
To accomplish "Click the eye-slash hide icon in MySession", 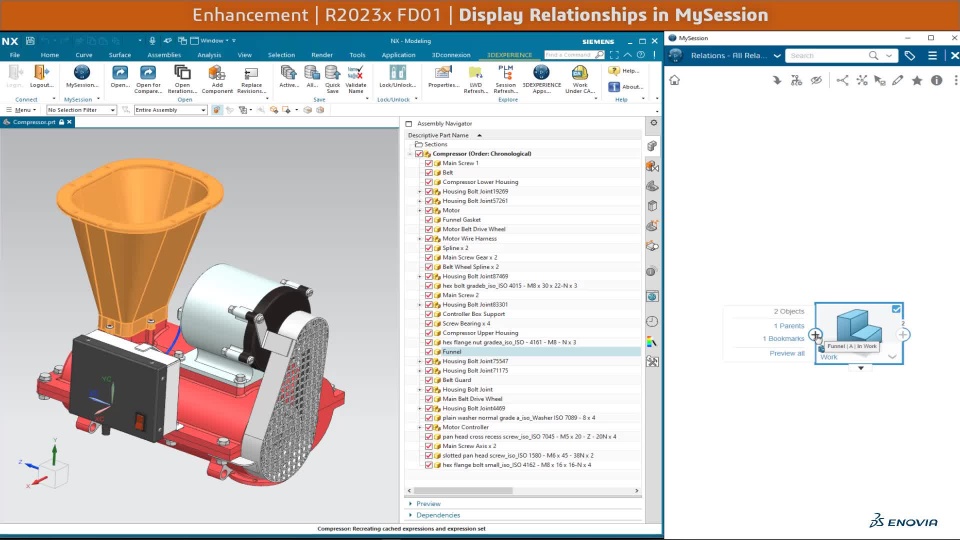I will pos(816,80).
